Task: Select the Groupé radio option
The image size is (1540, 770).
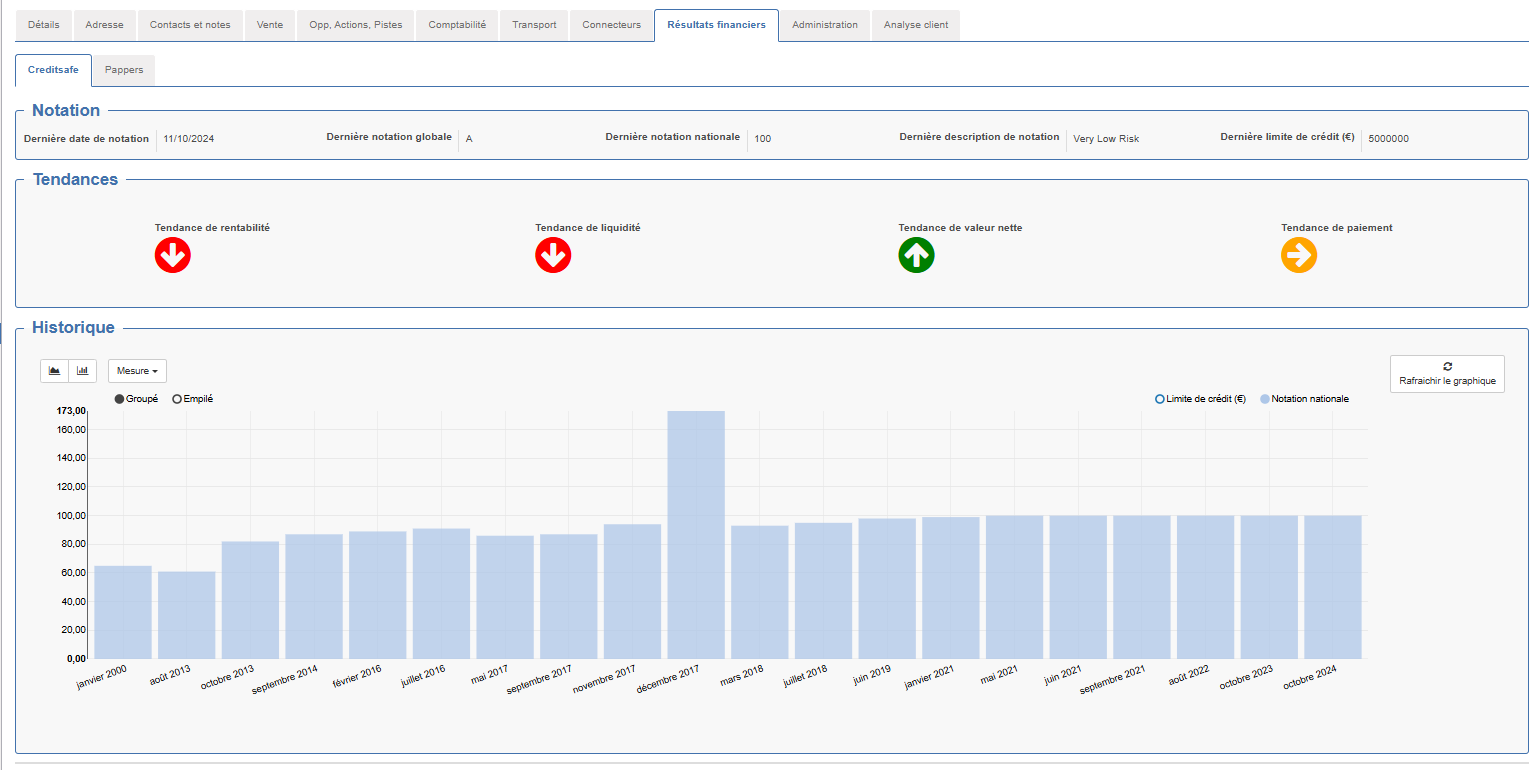Action: pyautogui.click(x=136, y=399)
